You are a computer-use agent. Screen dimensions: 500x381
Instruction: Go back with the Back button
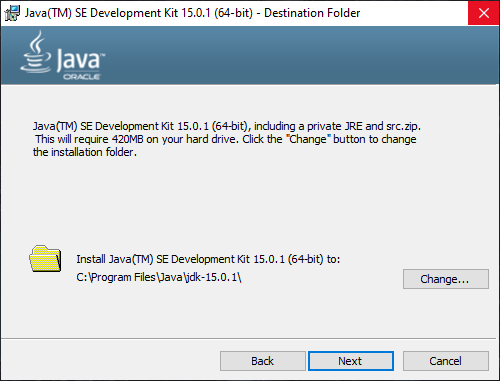(x=263, y=361)
